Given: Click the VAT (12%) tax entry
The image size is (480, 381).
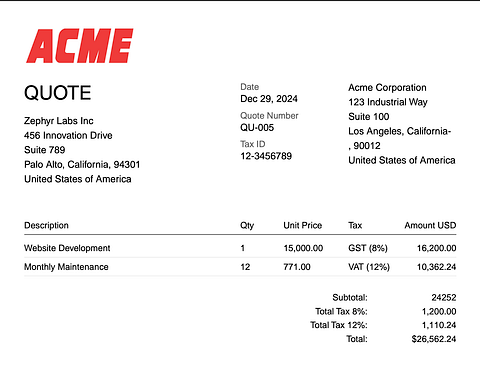Looking at the screenshot, I should (x=369, y=267).
